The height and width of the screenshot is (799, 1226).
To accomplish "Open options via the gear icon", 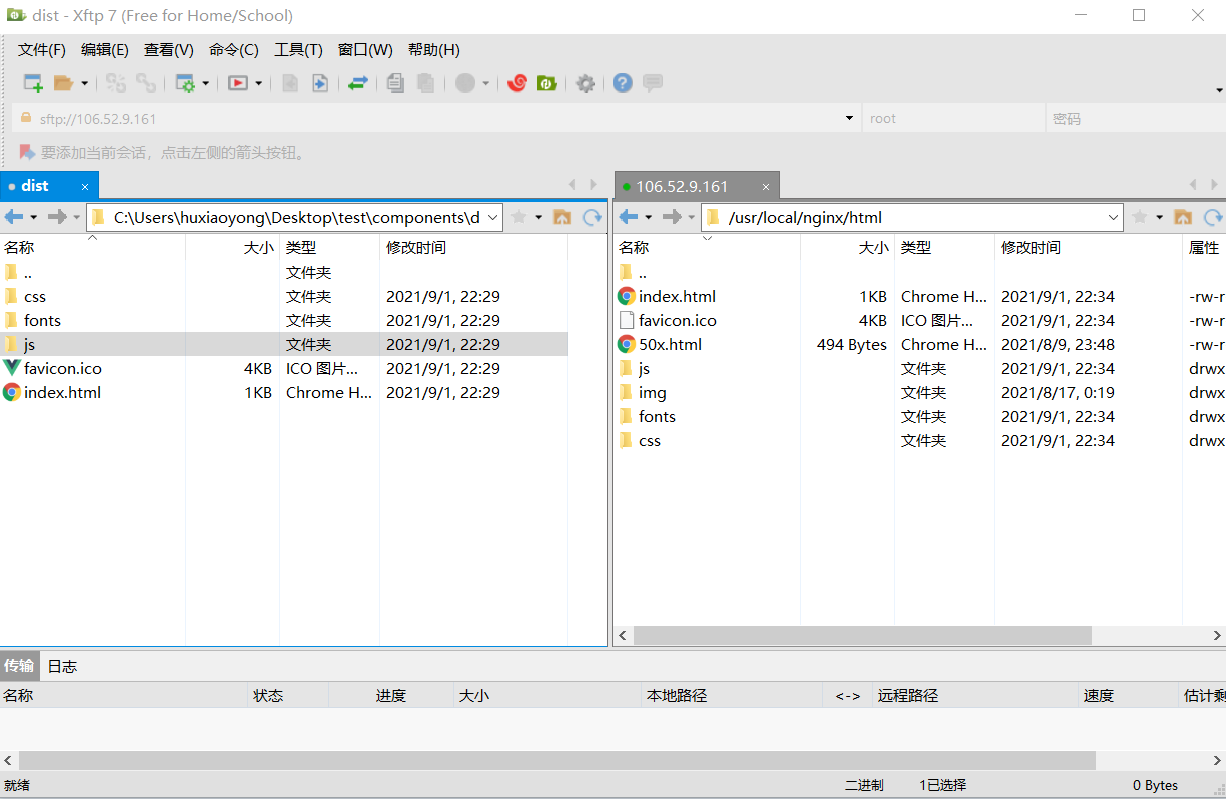I will pyautogui.click(x=586, y=83).
